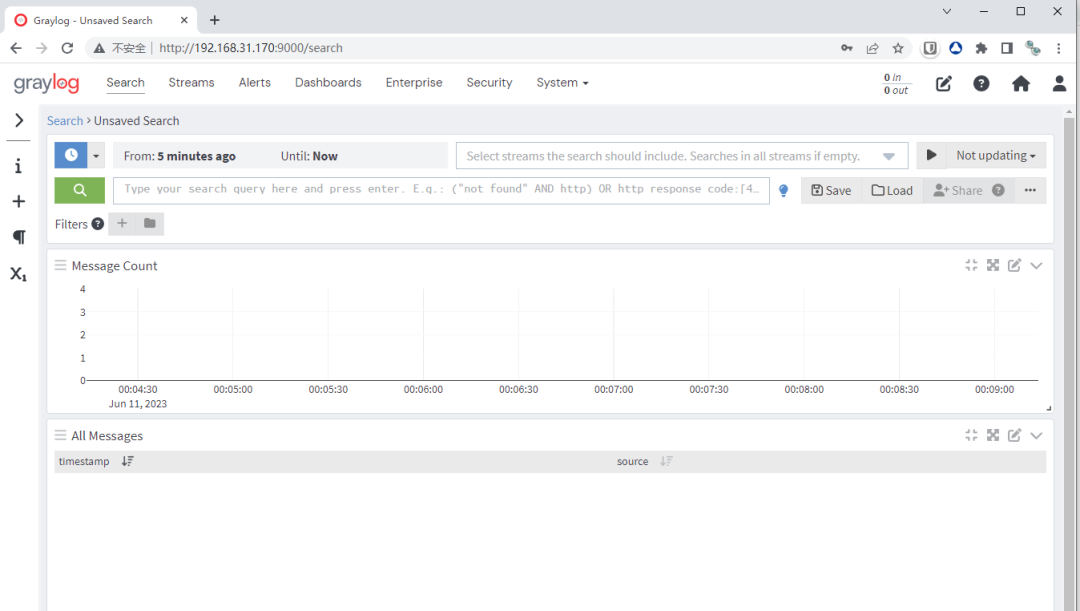Click the in/out throughput indicator
Screen dimensions: 1080x611
896,83
